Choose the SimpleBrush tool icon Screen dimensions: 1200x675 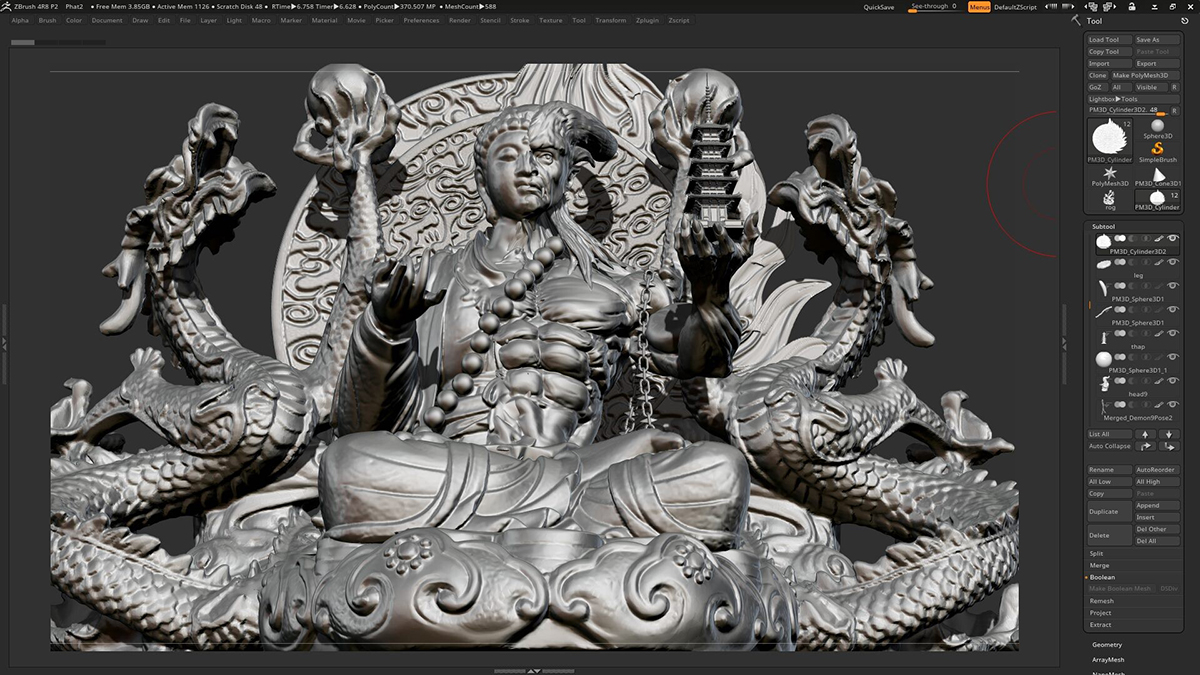1157,149
